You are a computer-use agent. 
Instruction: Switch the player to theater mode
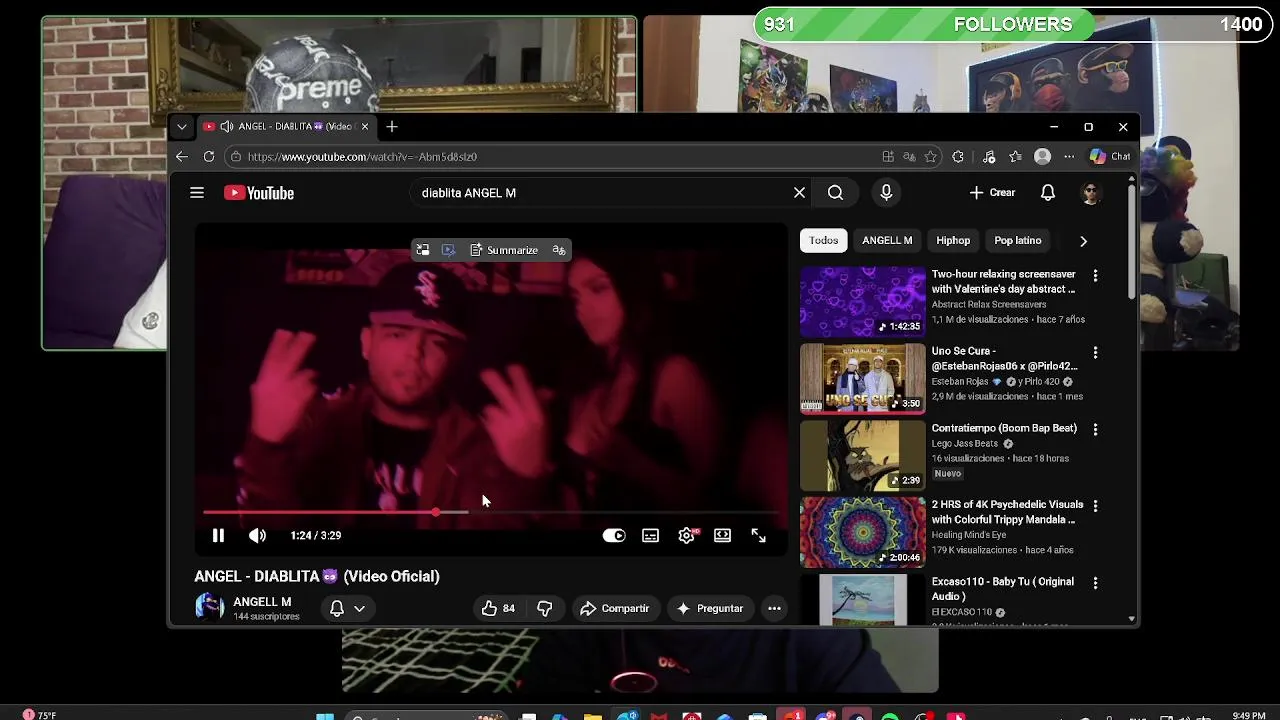tap(722, 536)
